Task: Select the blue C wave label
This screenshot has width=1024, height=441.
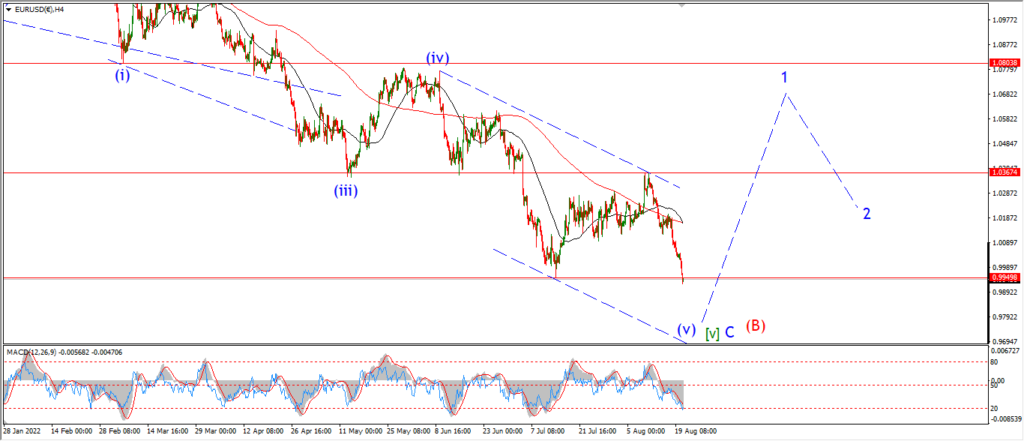Action: coord(729,332)
